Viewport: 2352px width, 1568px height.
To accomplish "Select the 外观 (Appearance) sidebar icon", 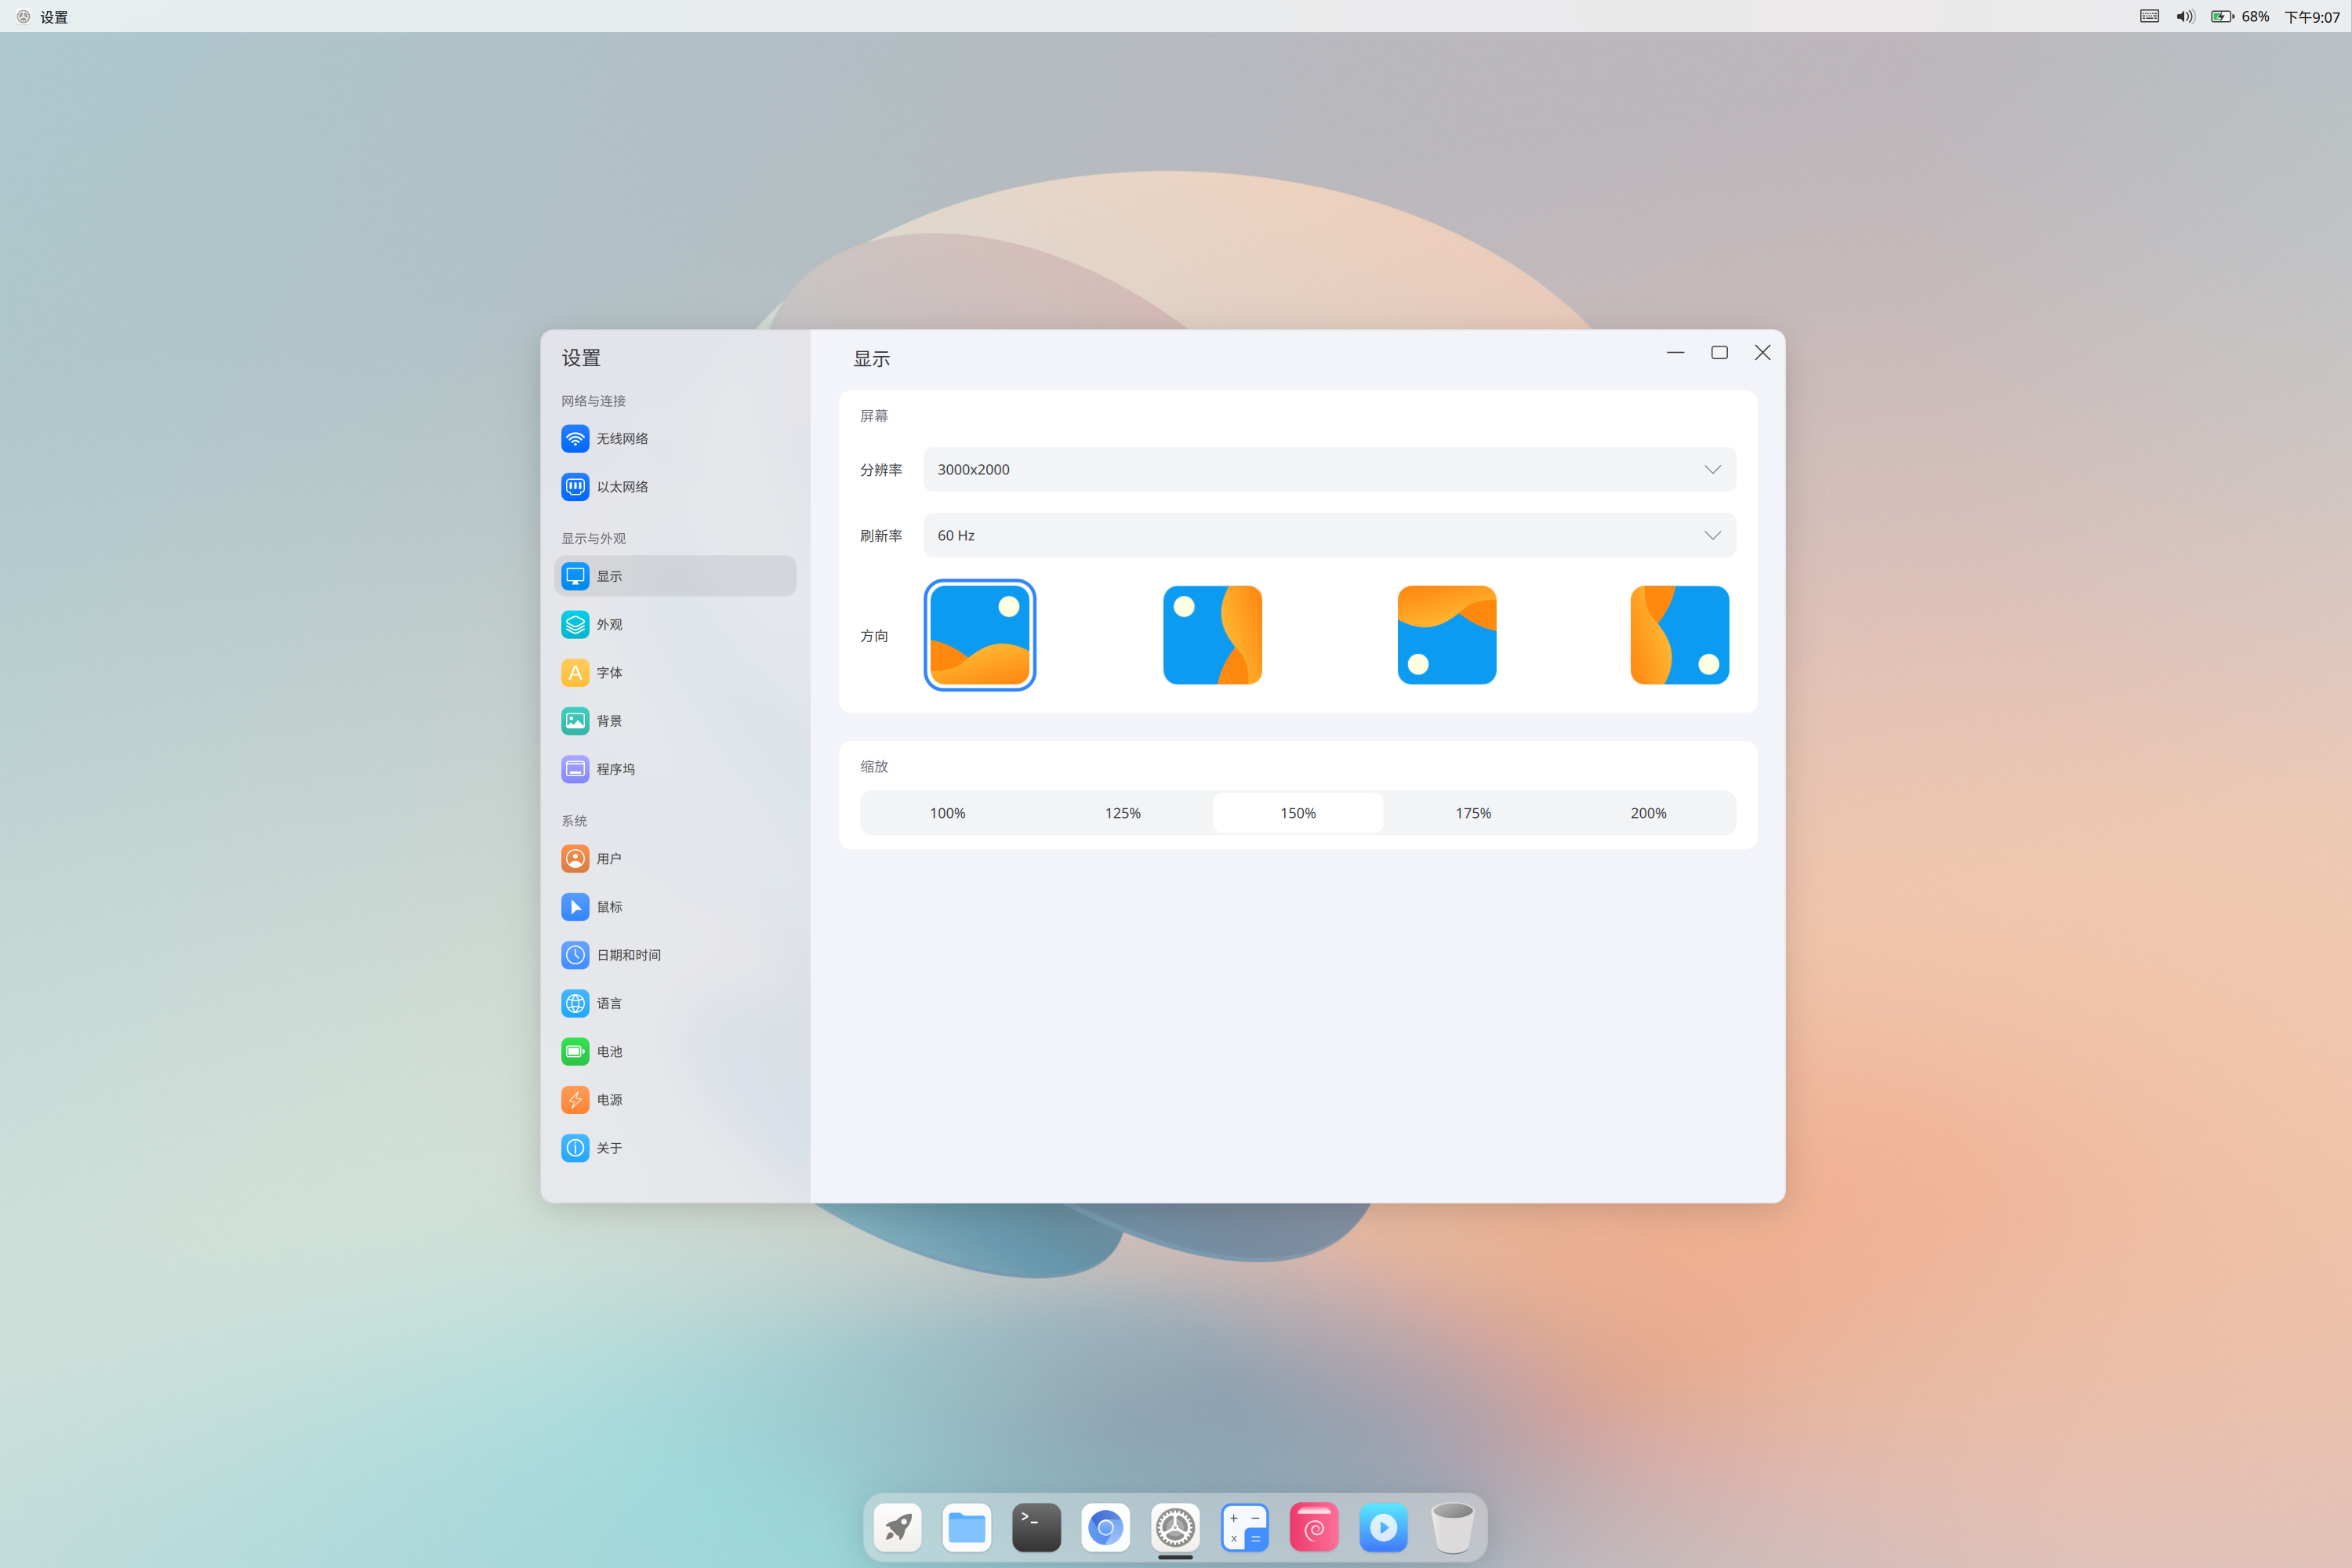I will coord(575,624).
